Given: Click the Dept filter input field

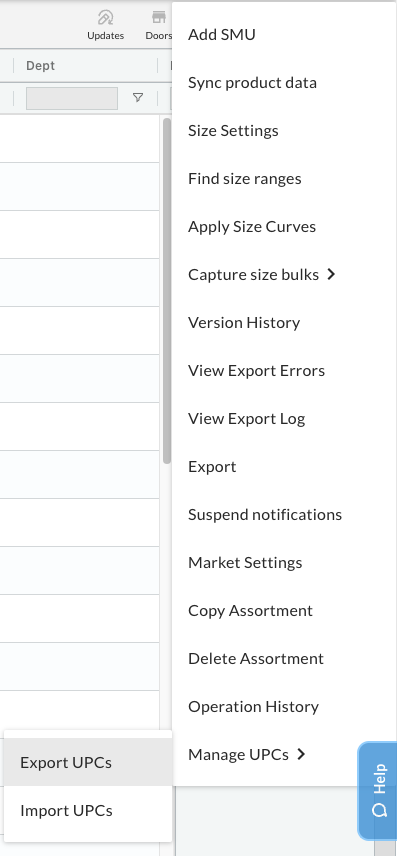Looking at the screenshot, I should coord(72,98).
